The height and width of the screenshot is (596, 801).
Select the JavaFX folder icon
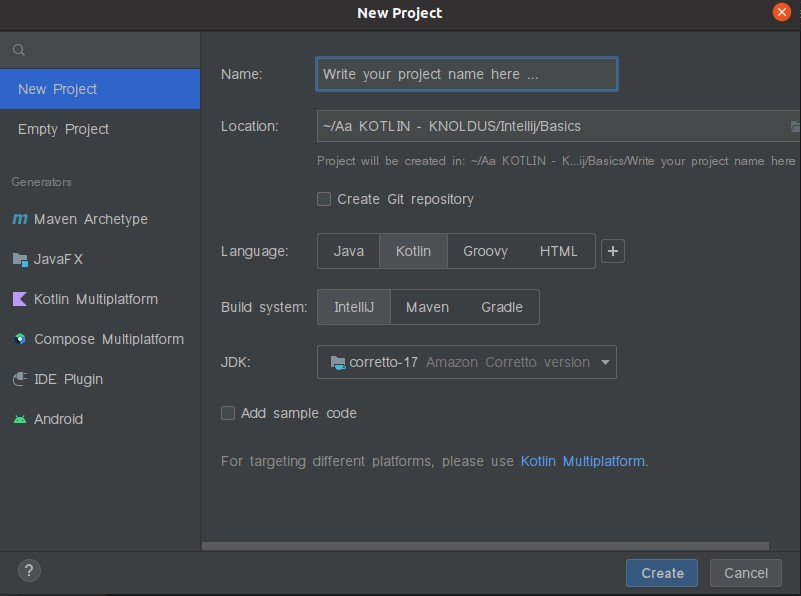(x=20, y=259)
